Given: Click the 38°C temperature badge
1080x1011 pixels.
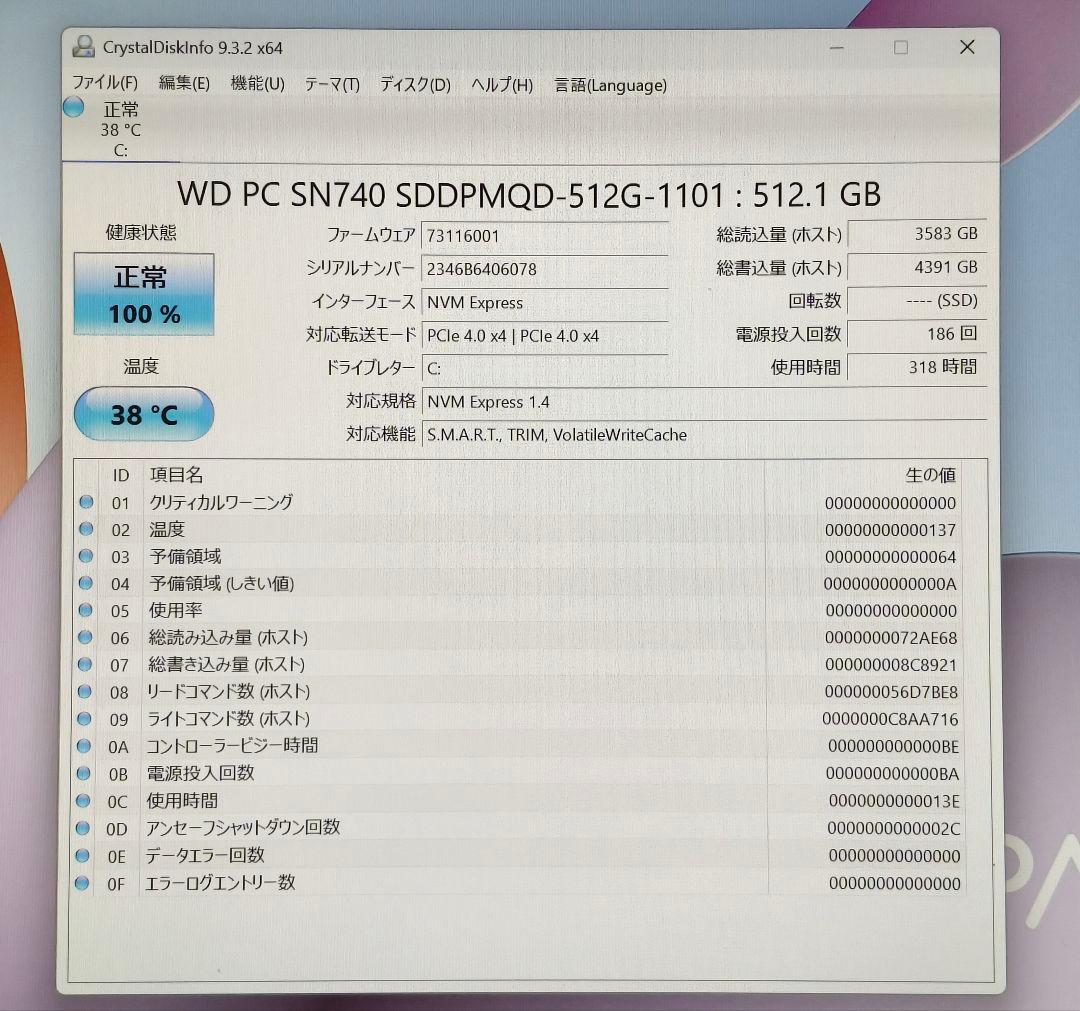Looking at the screenshot, I should click(143, 414).
